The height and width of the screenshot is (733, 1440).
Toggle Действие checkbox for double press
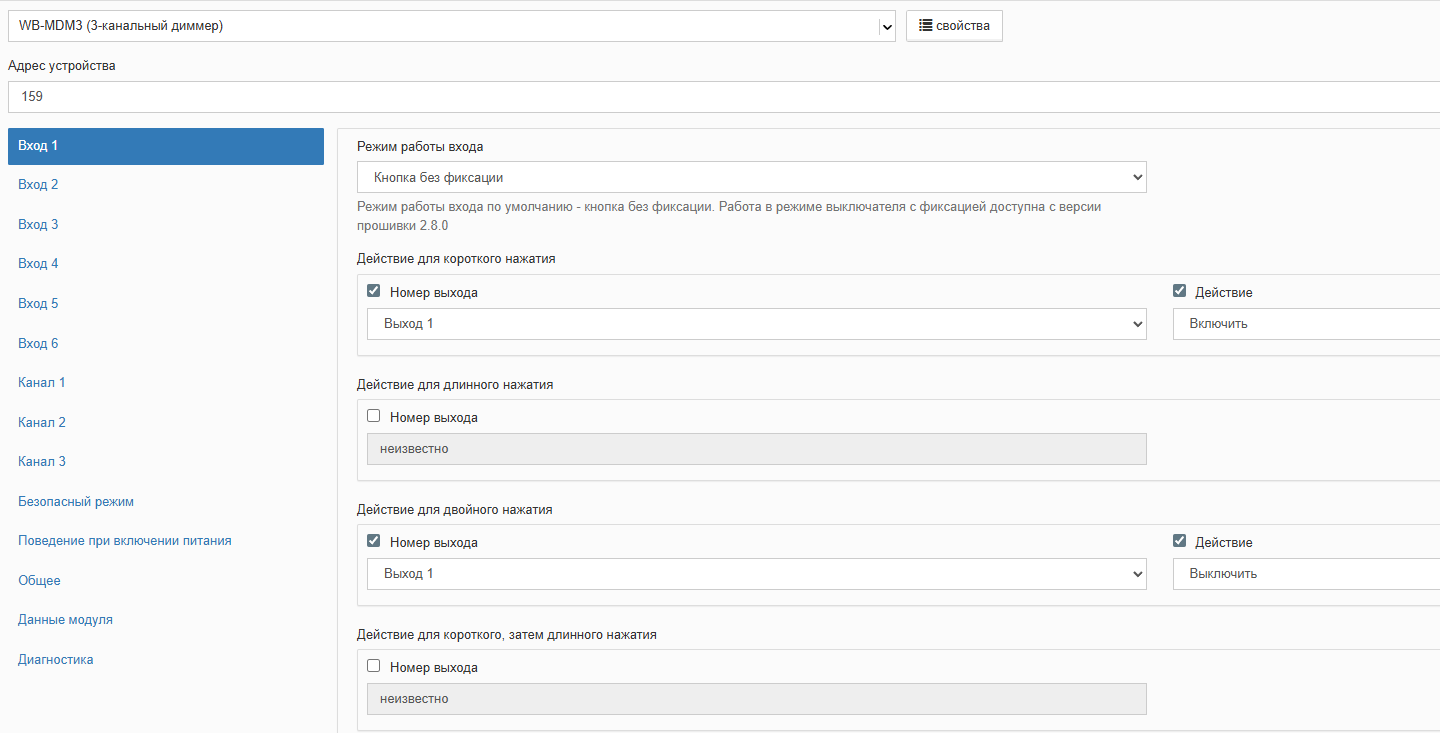1180,542
